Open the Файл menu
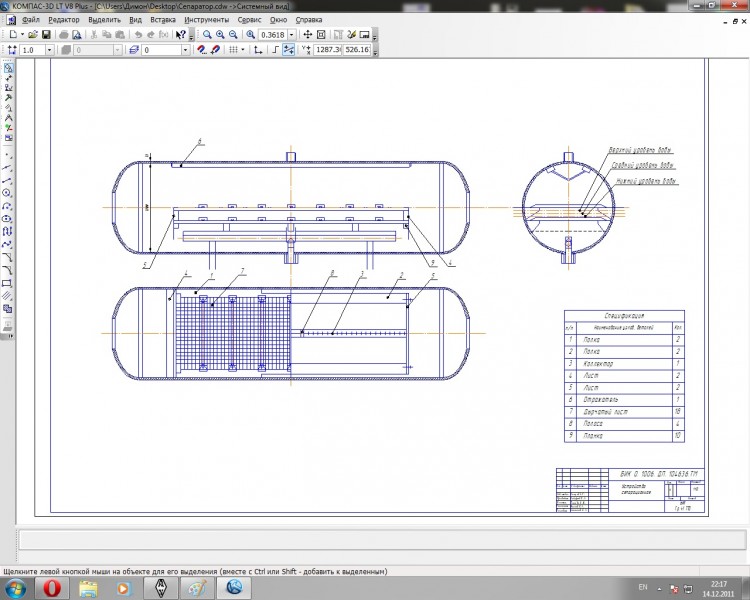The height and width of the screenshot is (600, 750). (x=31, y=20)
